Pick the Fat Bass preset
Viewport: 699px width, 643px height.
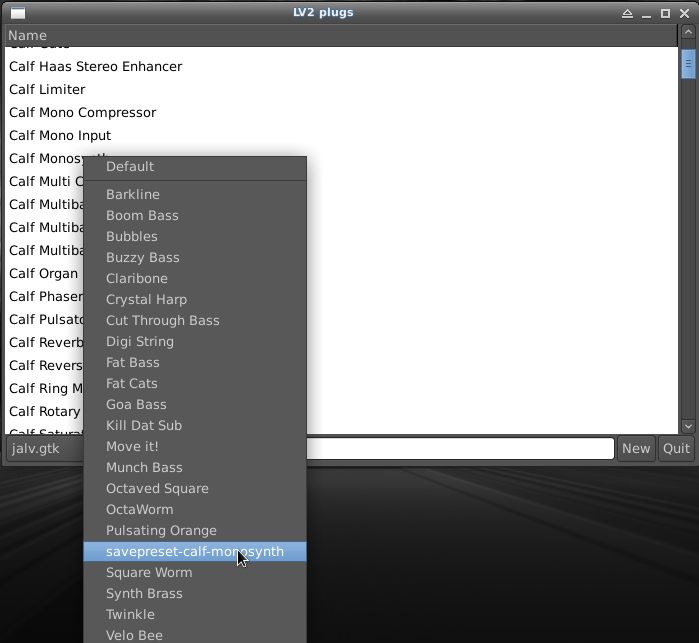click(195, 362)
